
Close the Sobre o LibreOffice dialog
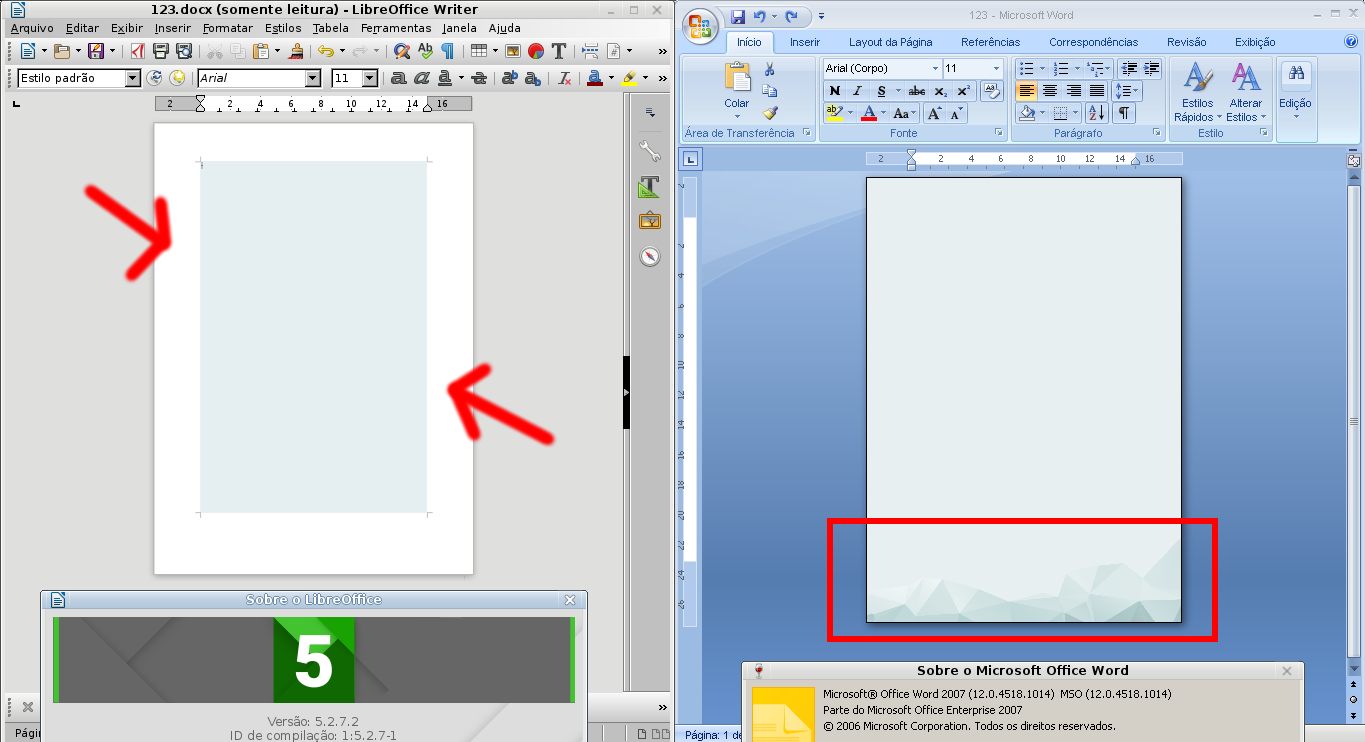click(x=570, y=600)
